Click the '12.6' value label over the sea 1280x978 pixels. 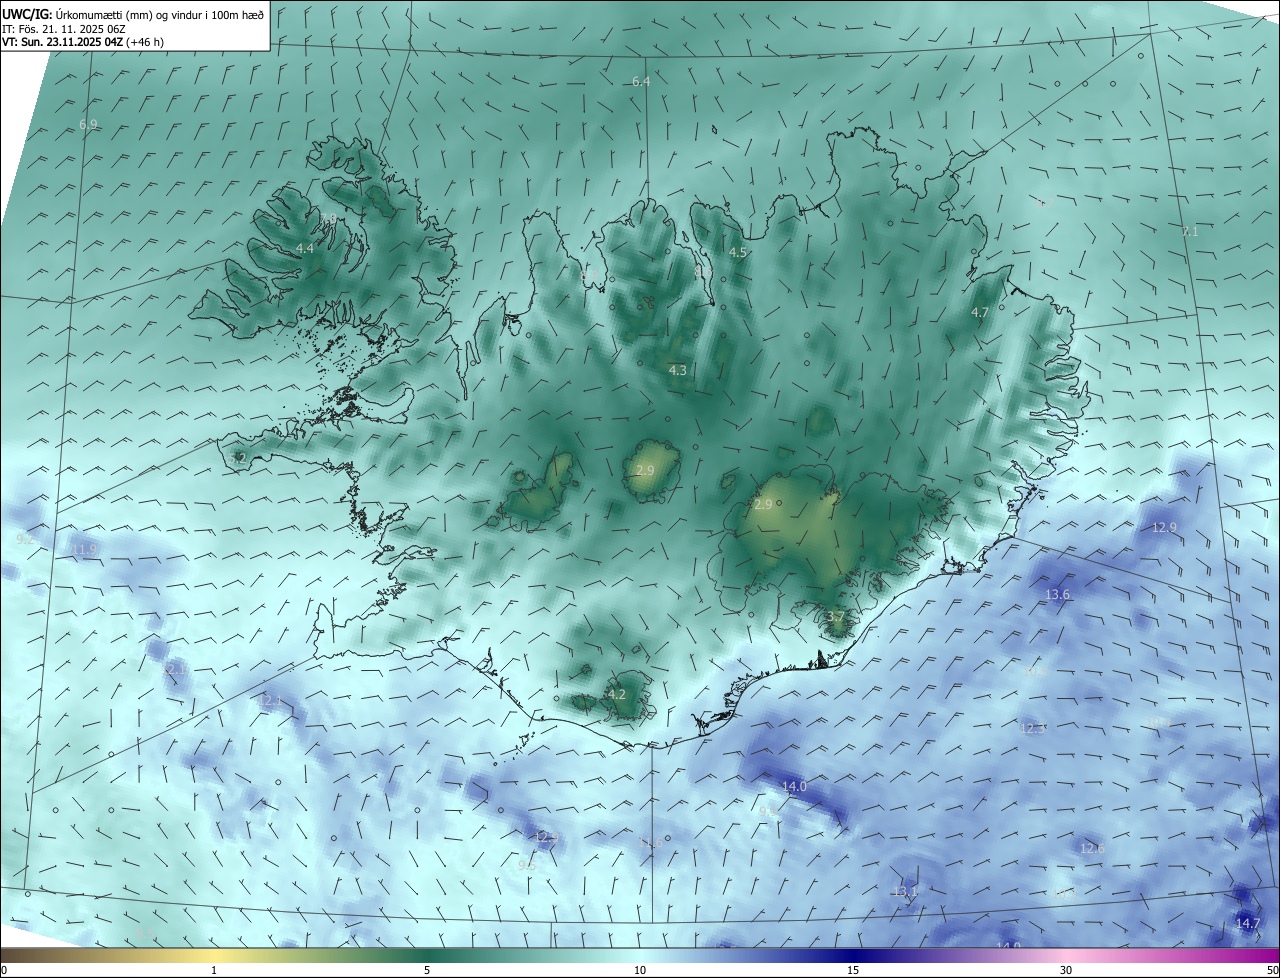click(x=1092, y=848)
